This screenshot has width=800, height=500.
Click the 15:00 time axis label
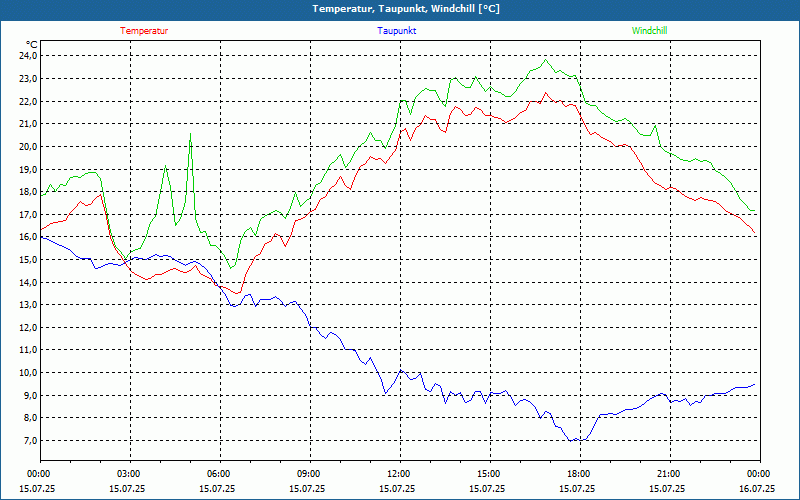(x=487, y=474)
